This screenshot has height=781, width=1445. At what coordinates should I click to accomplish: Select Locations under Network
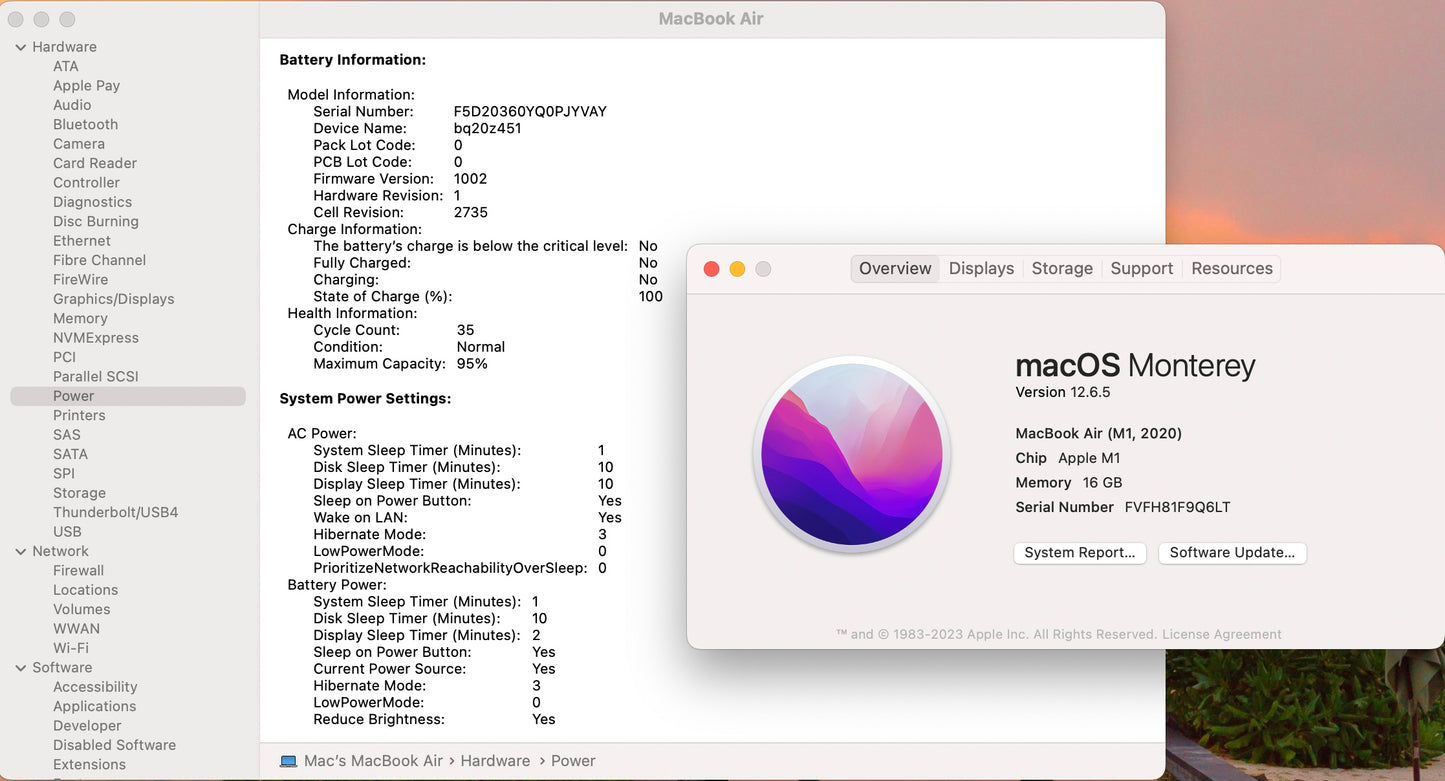pyautogui.click(x=85, y=590)
